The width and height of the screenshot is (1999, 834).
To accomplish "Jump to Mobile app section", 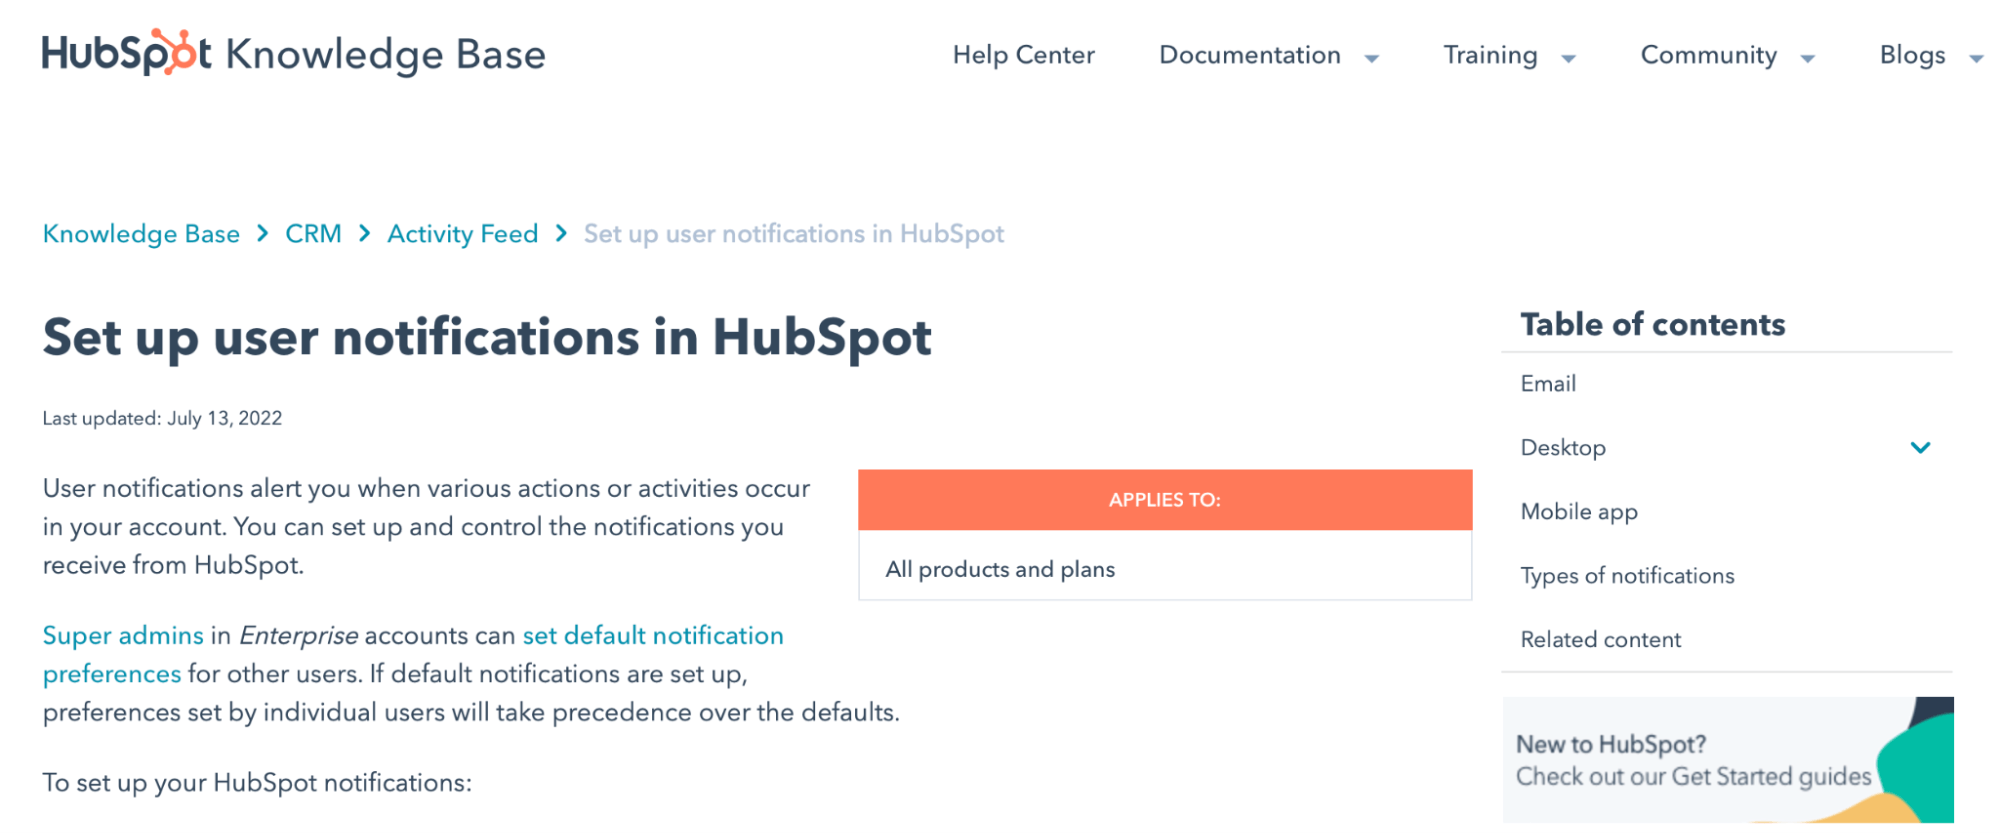I will coord(1579,512).
